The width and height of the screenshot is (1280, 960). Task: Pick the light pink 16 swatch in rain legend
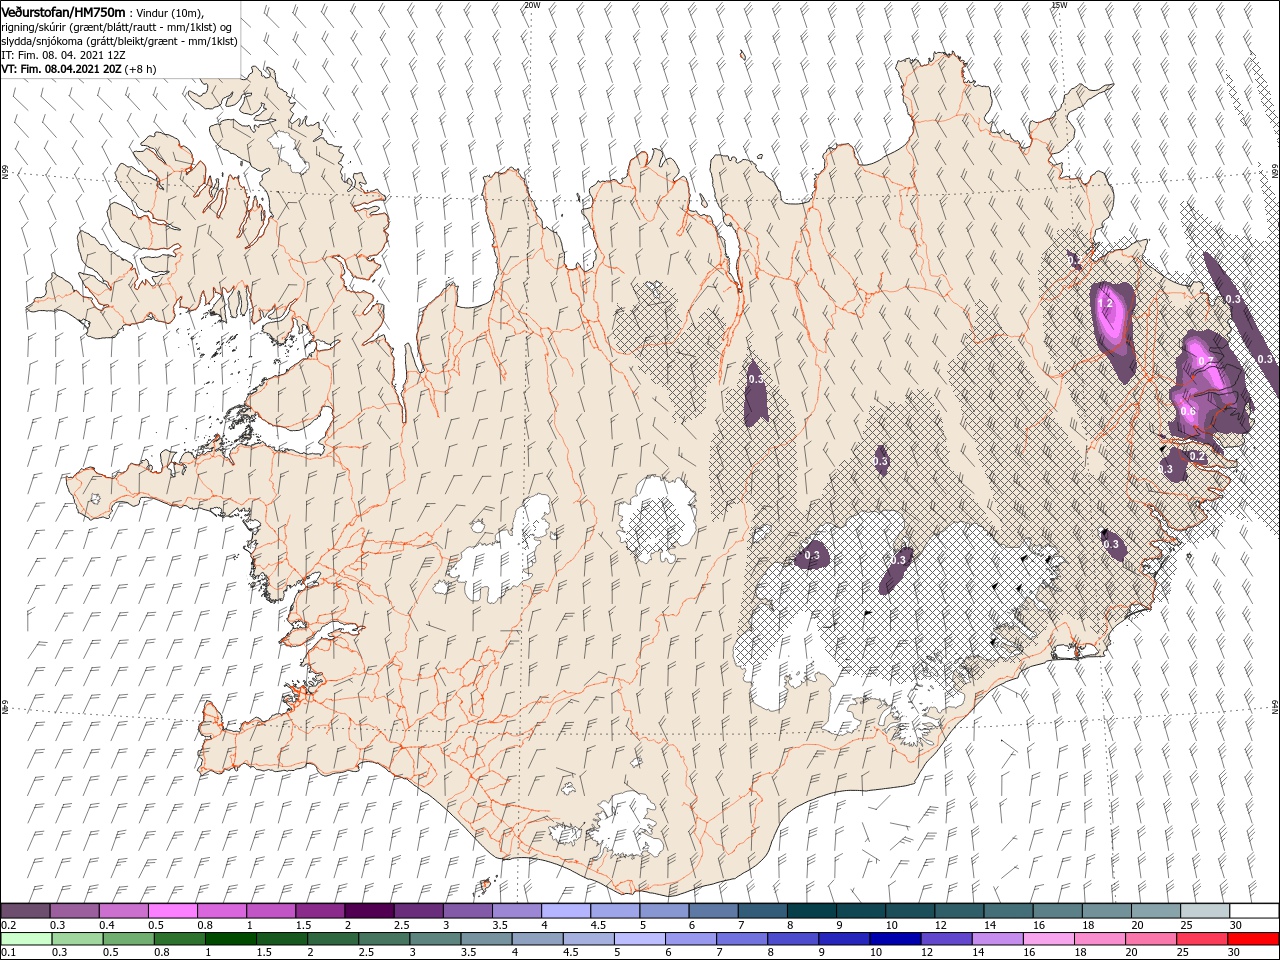point(1048,939)
